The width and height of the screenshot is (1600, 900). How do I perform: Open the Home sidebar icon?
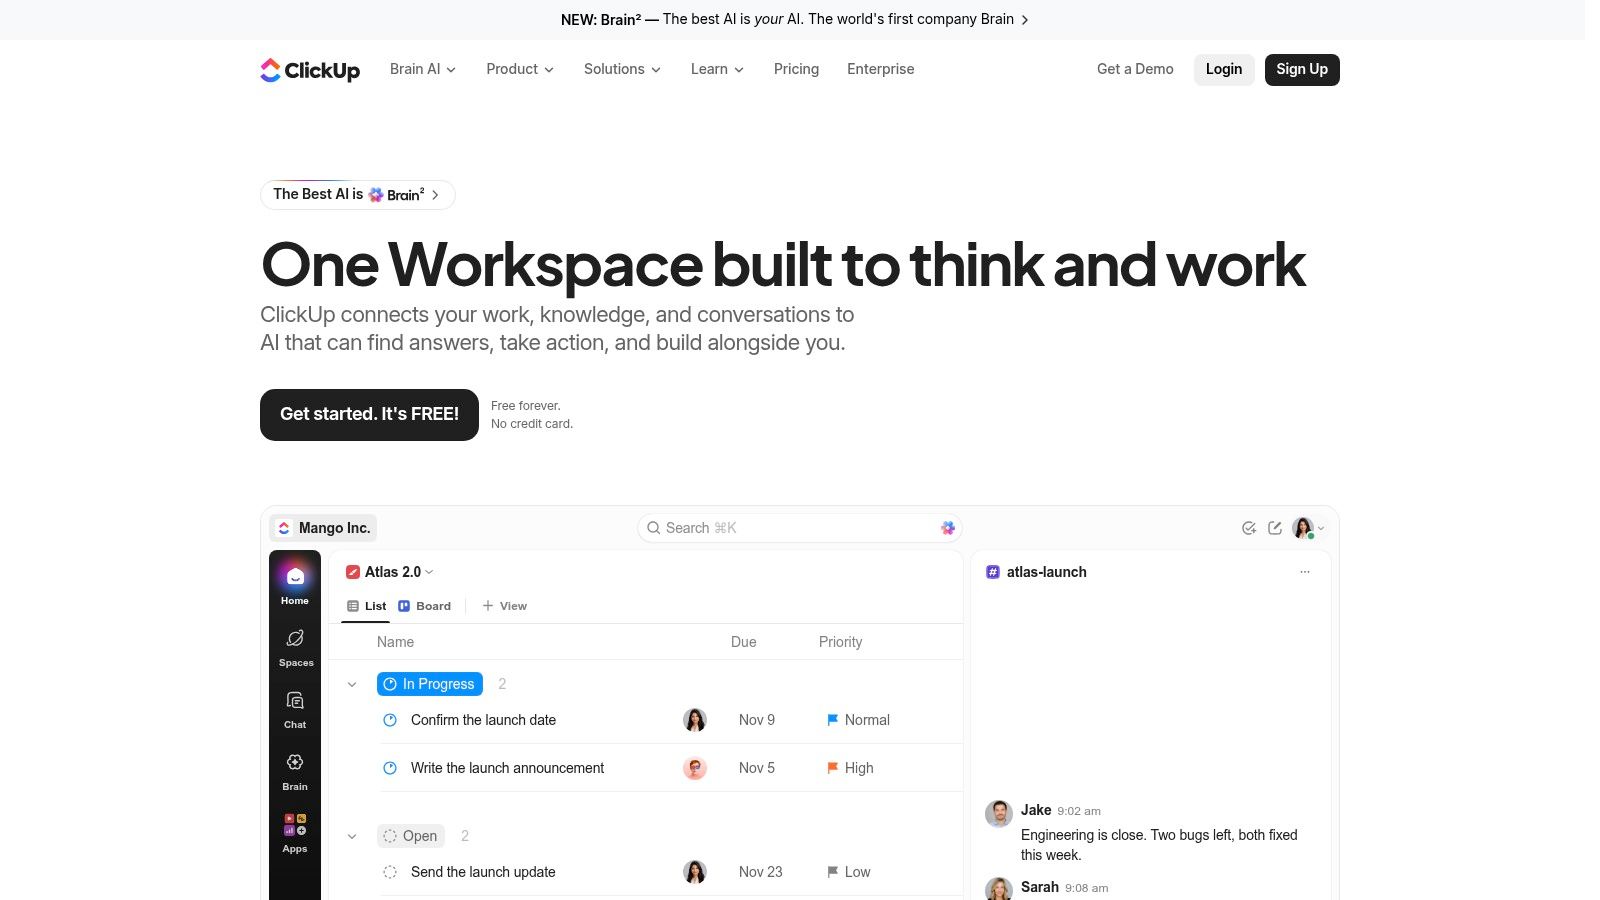(295, 584)
